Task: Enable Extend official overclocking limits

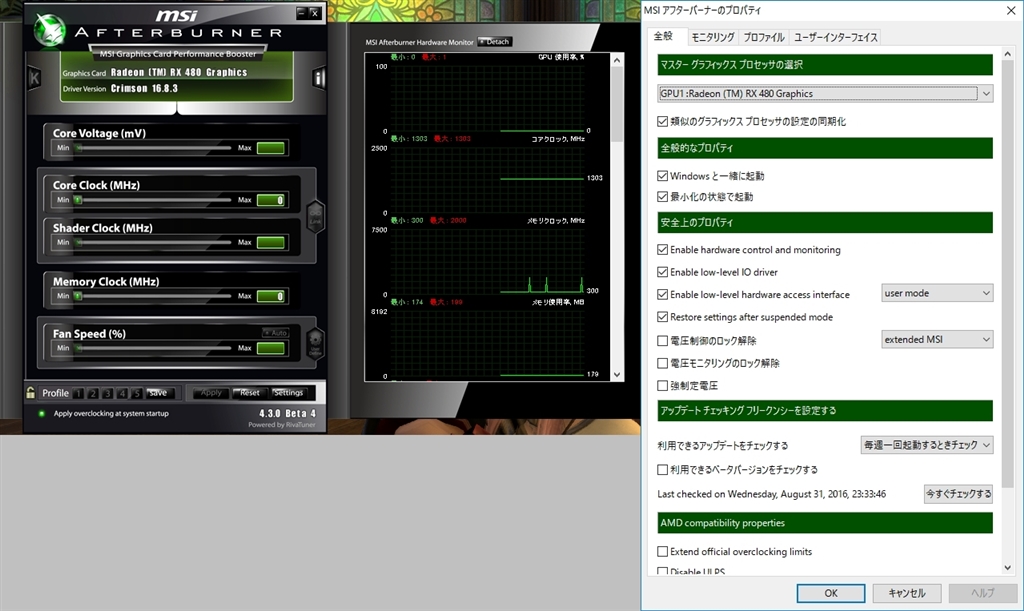Action: (x=662, y=552)
